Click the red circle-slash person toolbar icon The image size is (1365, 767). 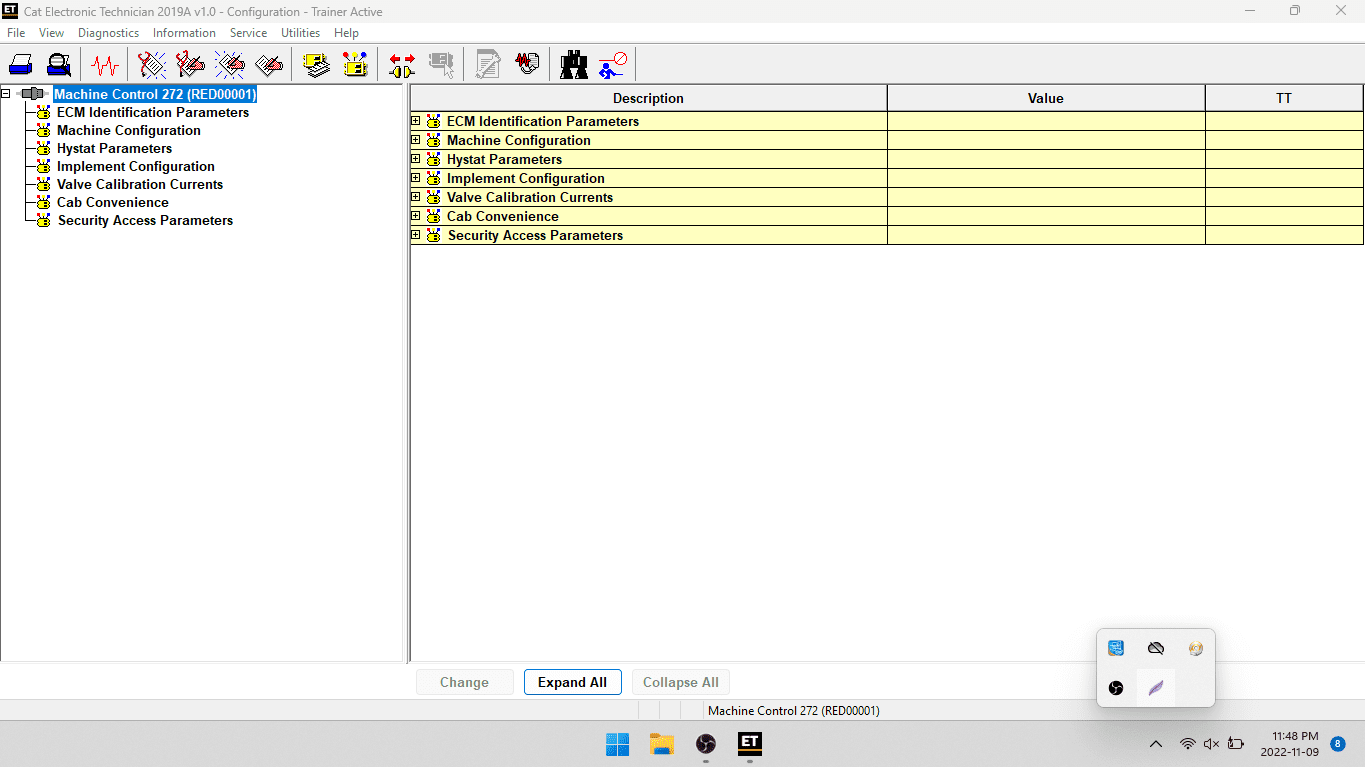click(612, 66)
